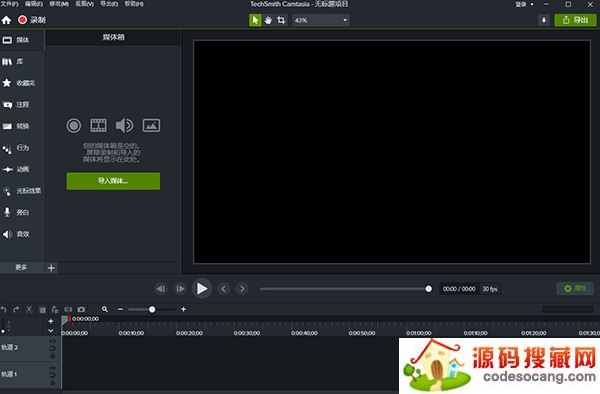Open the 修改(M) menu
The image size is (600, 394).
pos(59,4)
